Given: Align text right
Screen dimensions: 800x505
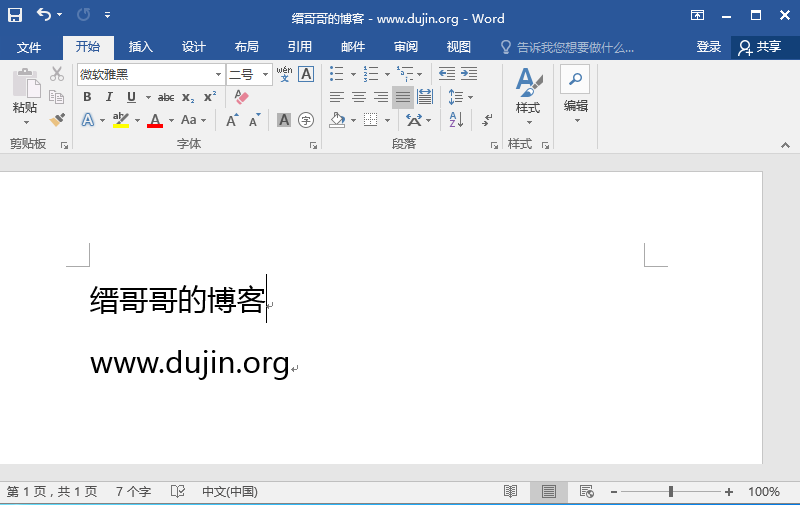Looking at the screenshot, I should (381, 97).
